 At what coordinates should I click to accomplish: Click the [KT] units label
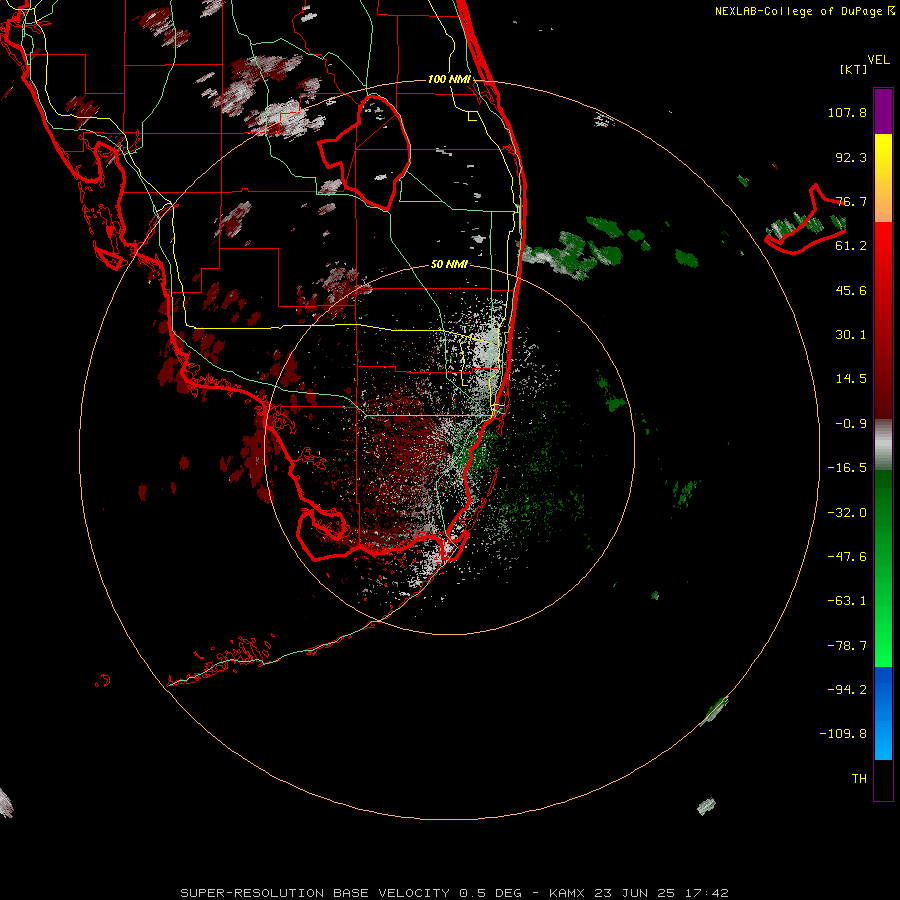(853, 69)
